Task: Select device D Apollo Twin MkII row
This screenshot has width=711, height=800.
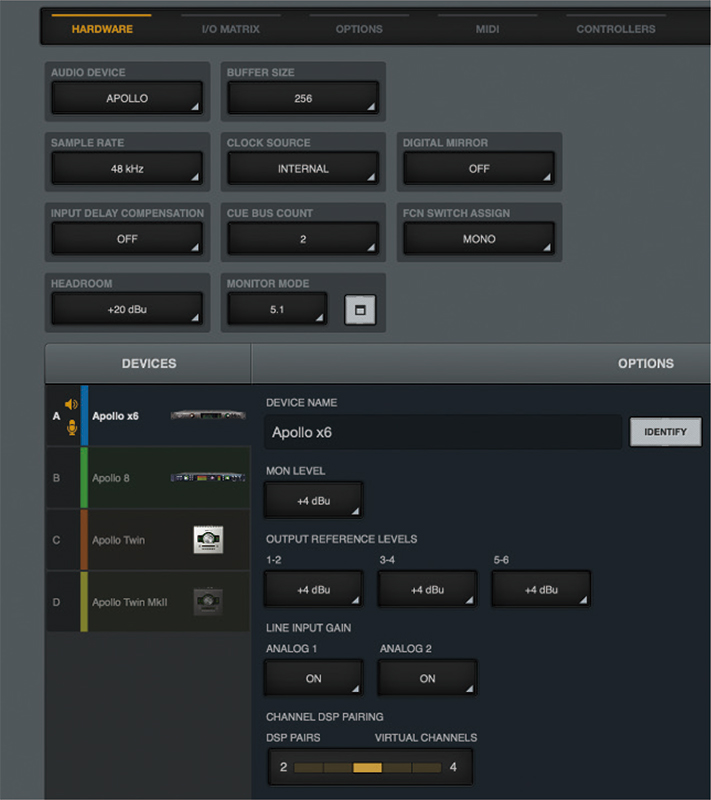Action: pyautogui.click(x=148, y=602)
